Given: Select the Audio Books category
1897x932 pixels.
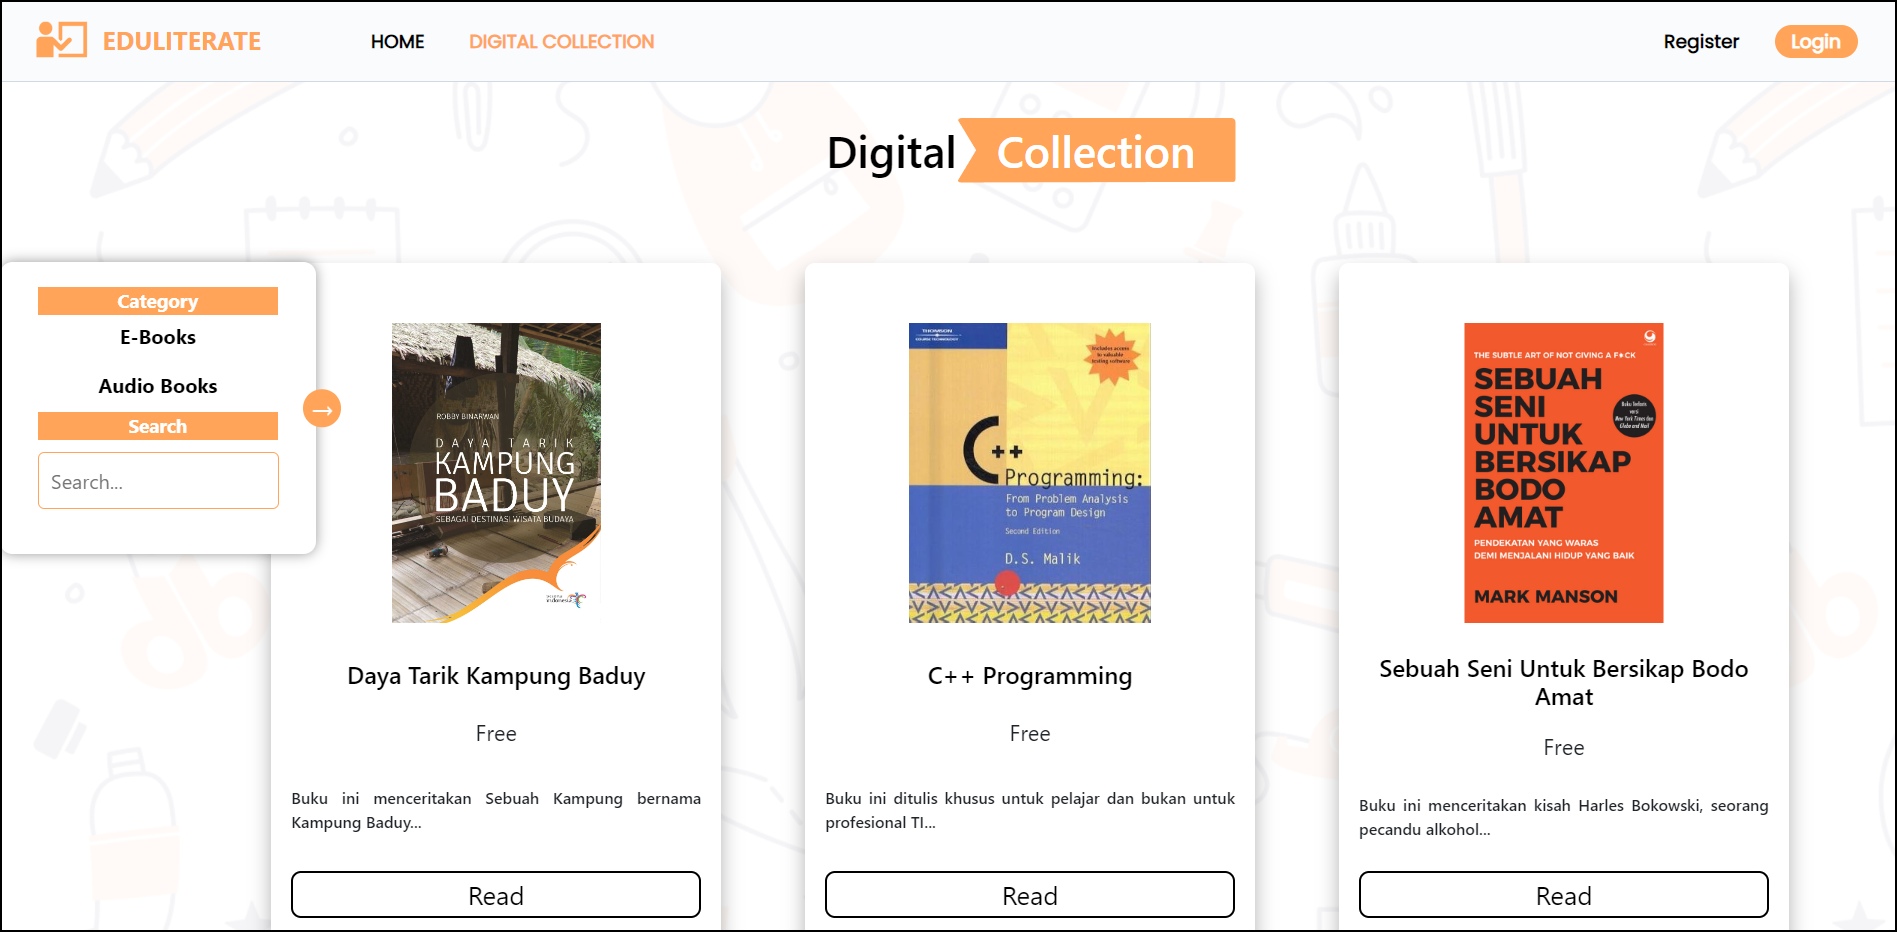Looking at the screenshot, I should pos(158,386).
